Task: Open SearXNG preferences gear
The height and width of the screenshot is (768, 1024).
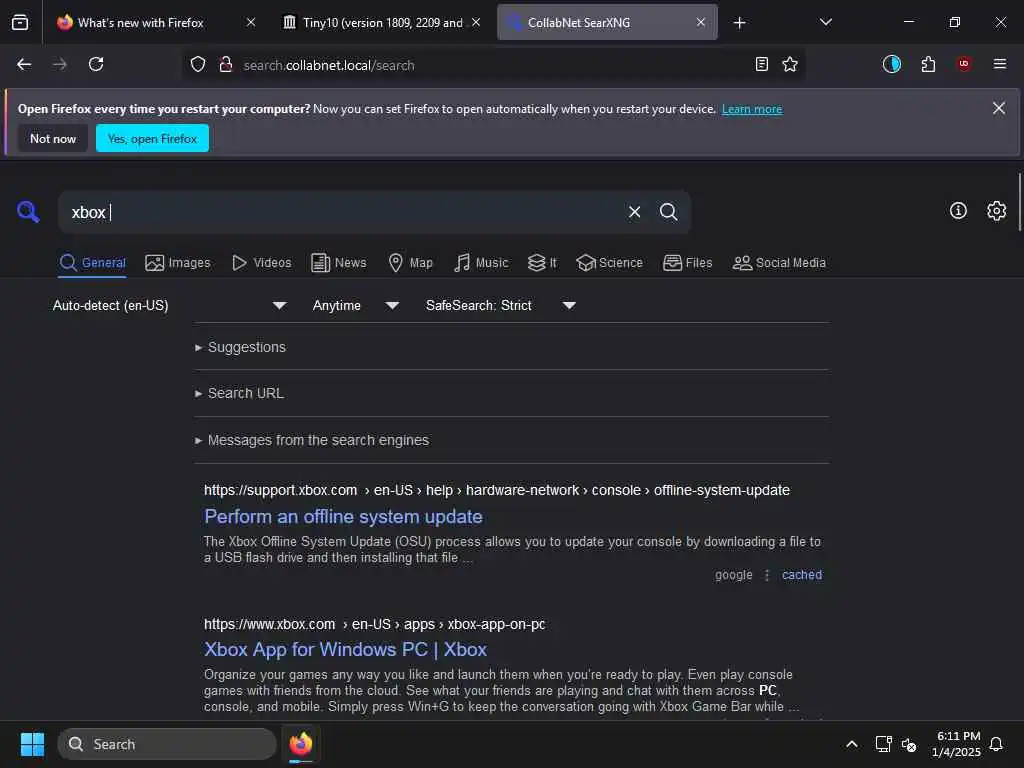Action: pos(997,210)
